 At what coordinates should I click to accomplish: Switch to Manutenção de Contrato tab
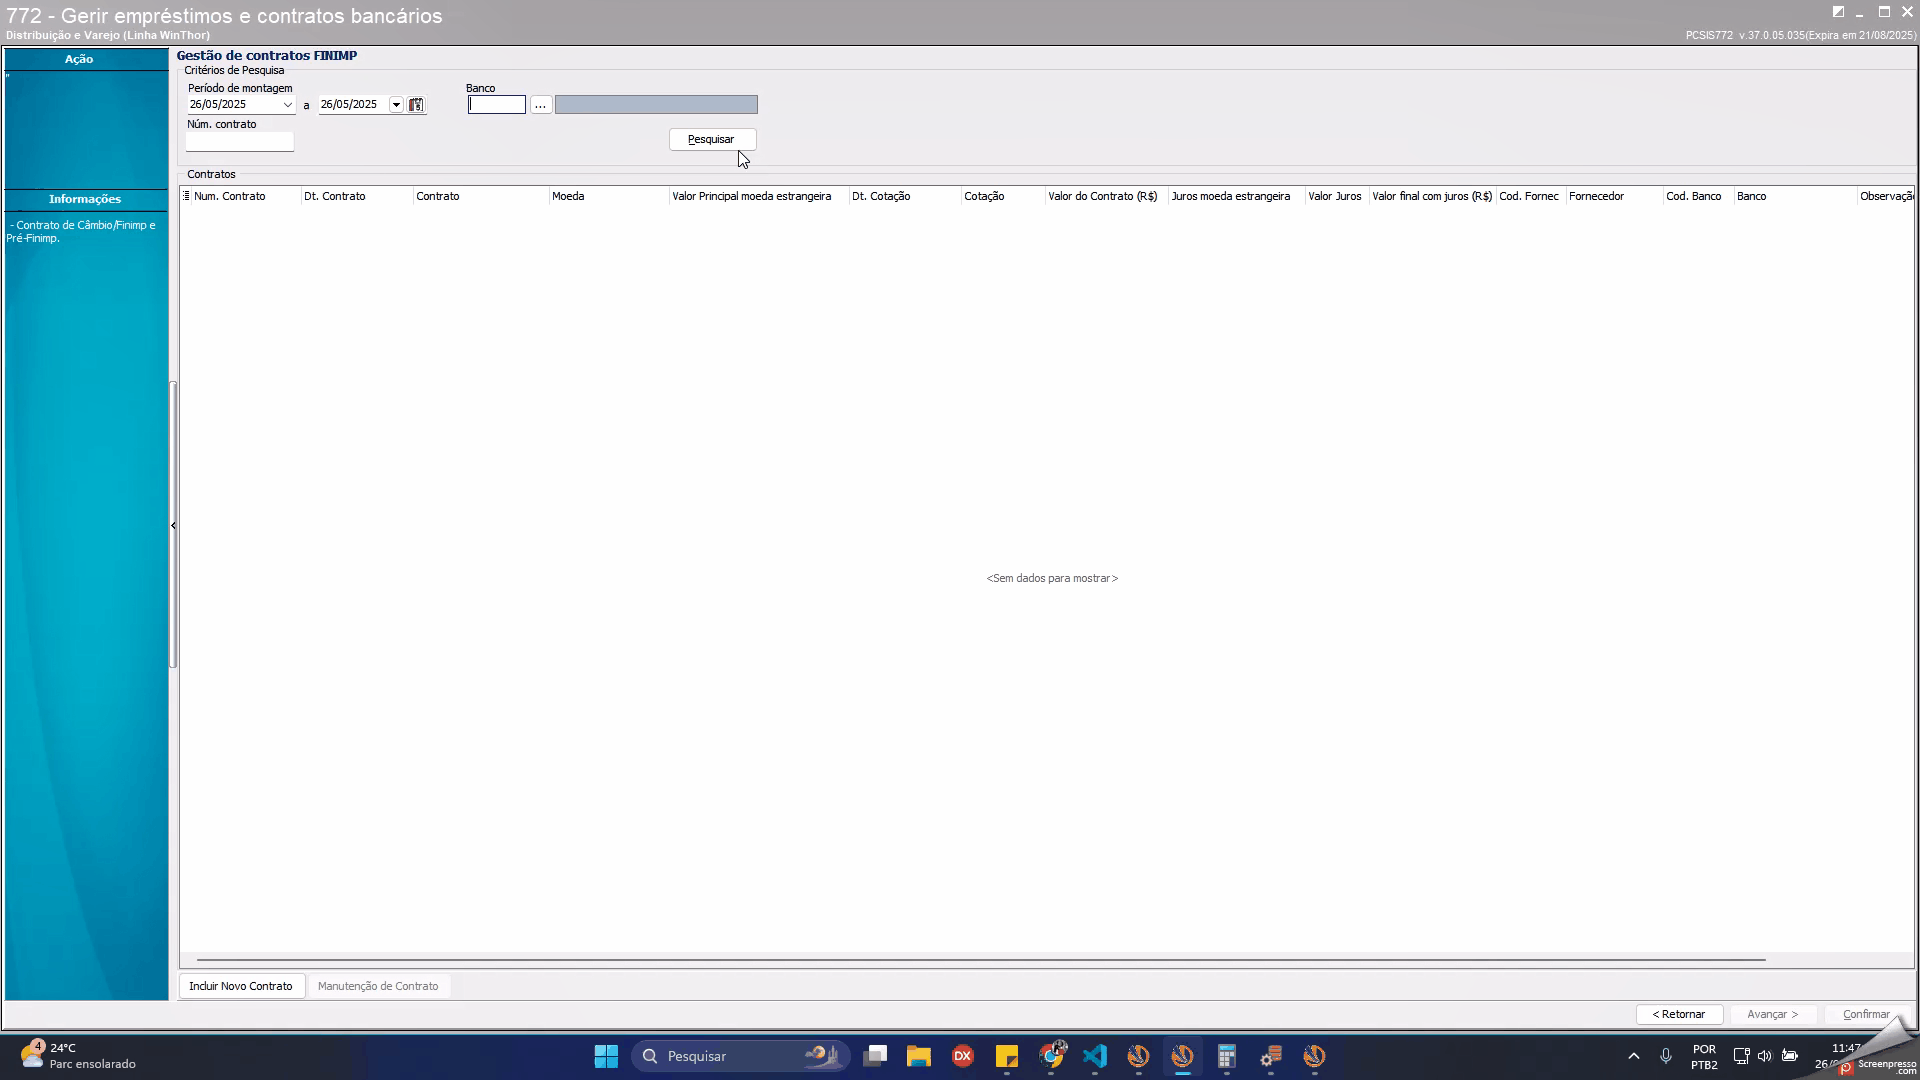(x=378, y=986)
